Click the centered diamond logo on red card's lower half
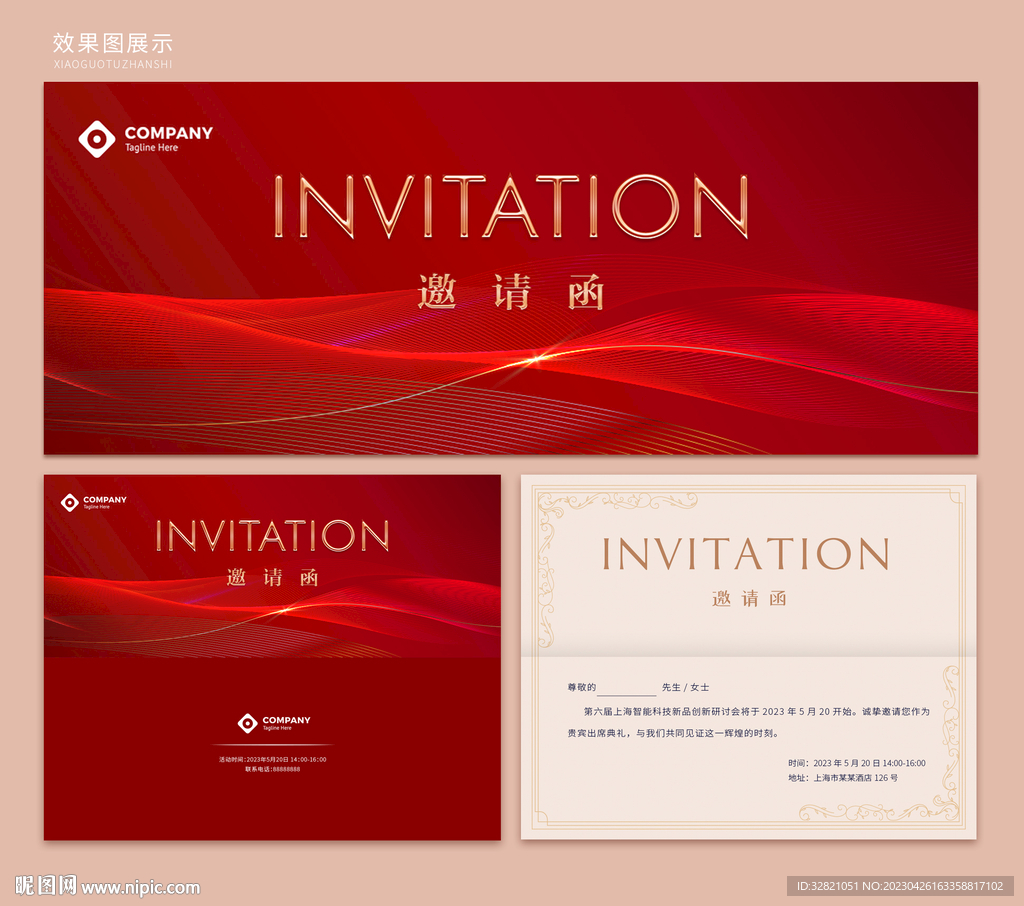This screenshot has height=906, width=1024. (248, 723)
